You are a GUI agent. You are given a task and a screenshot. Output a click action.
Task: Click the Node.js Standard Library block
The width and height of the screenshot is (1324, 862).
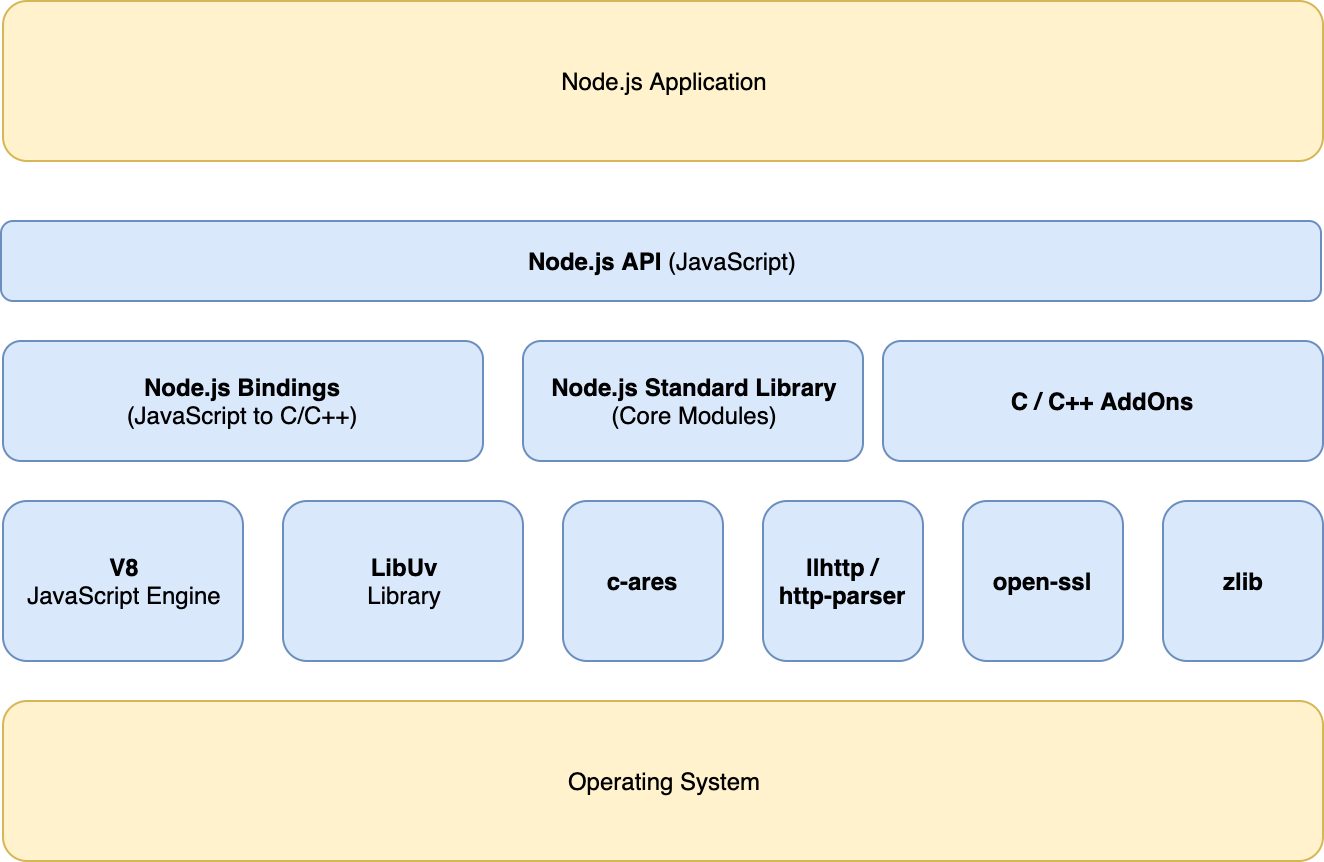coord(692,400)
